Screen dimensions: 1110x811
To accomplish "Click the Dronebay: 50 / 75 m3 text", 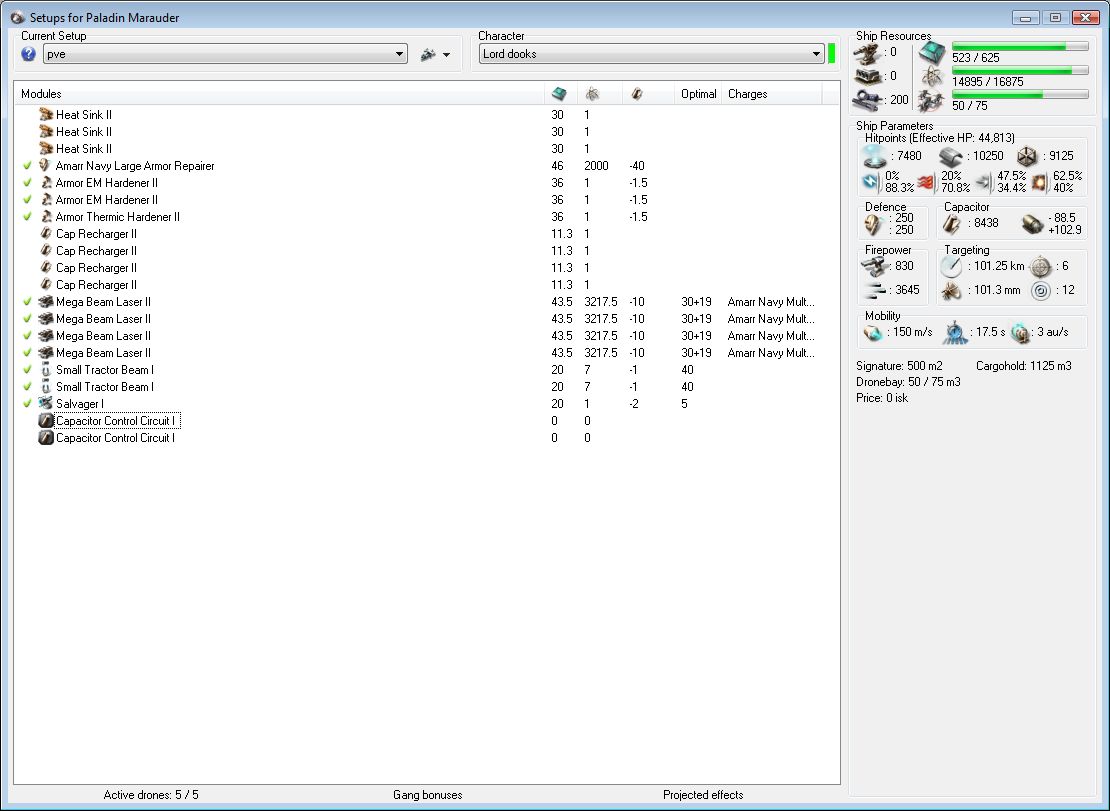I will click(x=908, y=382).
